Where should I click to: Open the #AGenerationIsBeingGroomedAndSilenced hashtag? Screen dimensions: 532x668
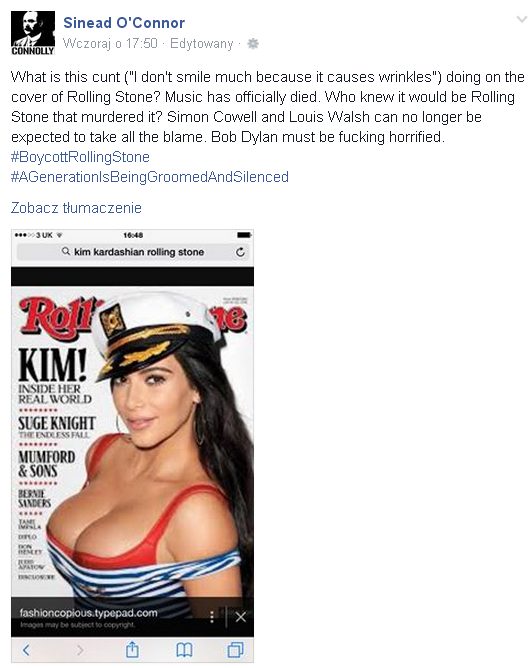150,177
